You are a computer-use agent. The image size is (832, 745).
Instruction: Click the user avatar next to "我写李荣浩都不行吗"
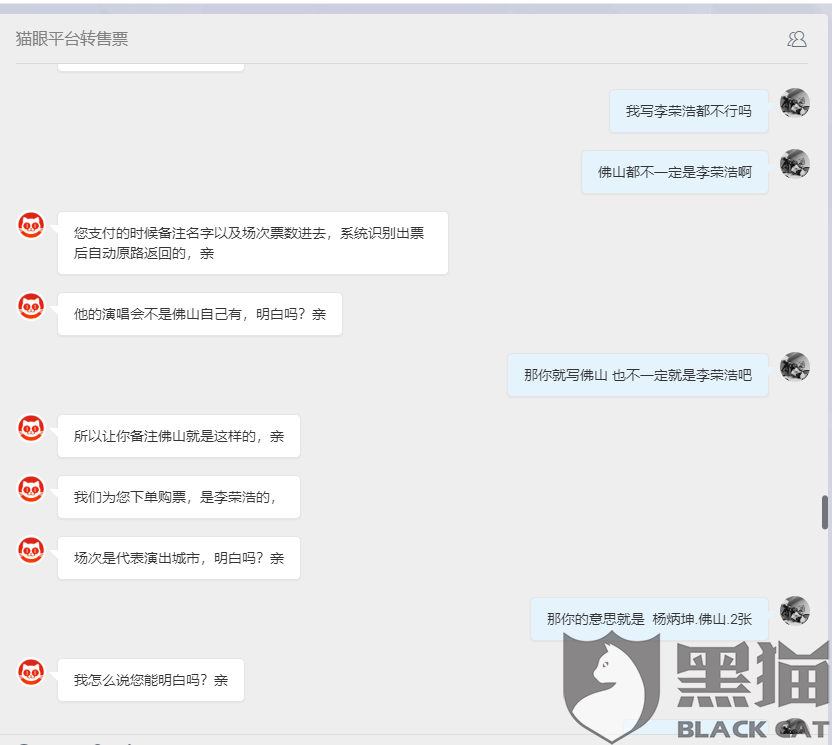[794, 103]
